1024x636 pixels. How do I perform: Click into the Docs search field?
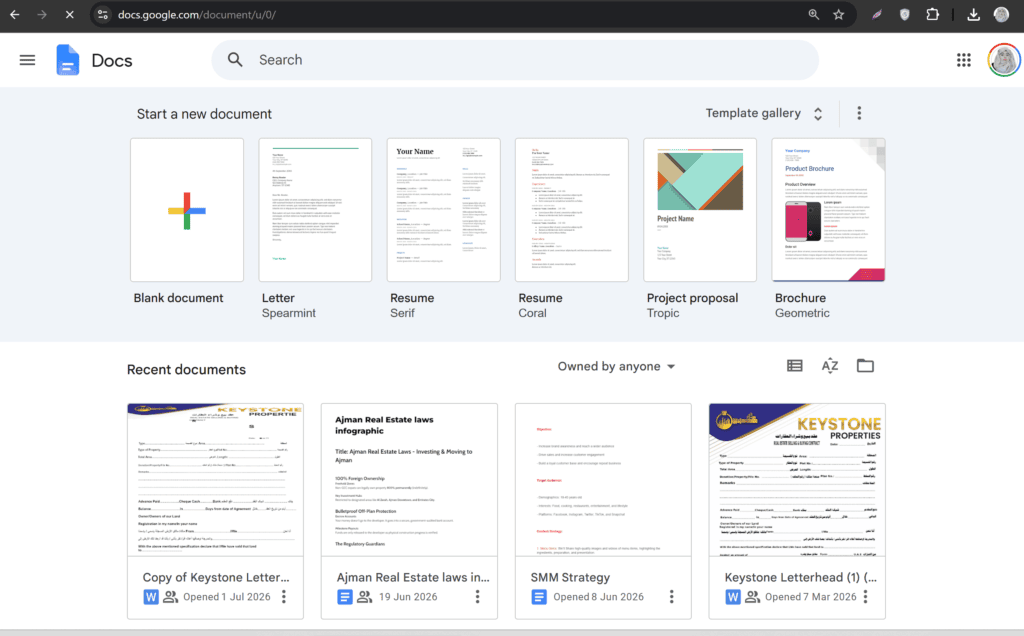point(515,60)
